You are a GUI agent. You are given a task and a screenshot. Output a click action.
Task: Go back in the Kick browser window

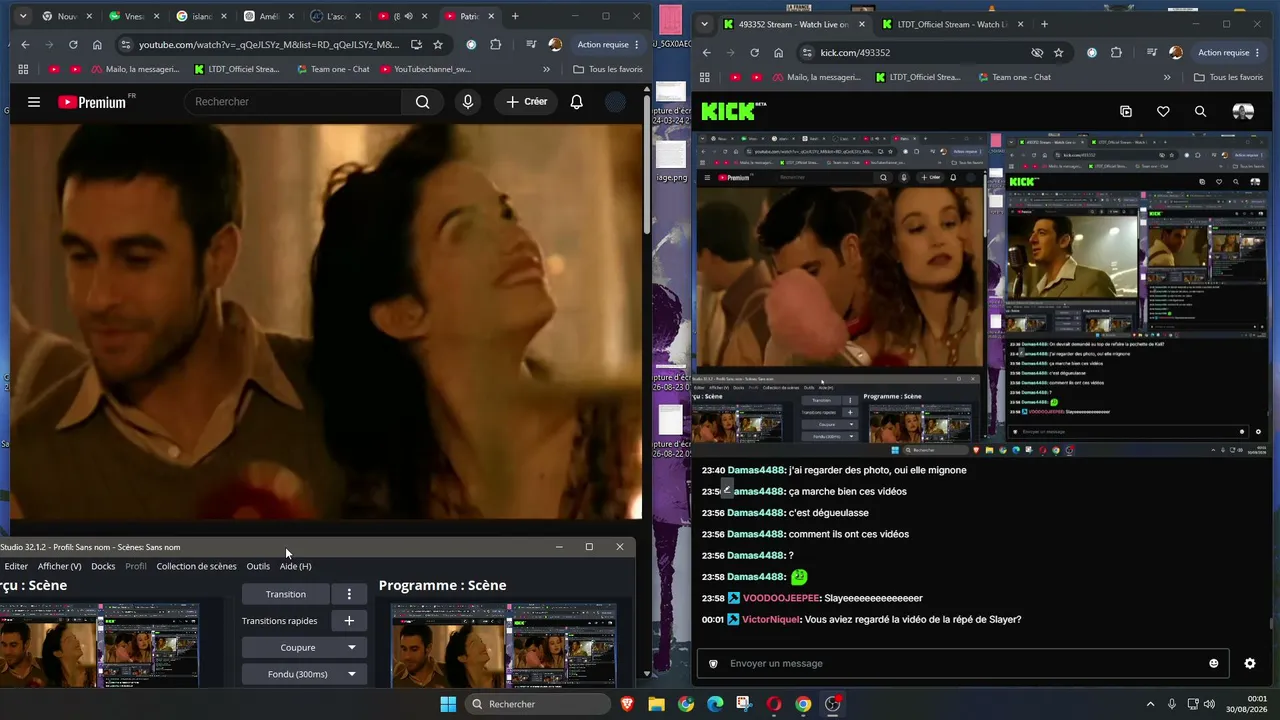pyautogui.click(x=707, y=53)
